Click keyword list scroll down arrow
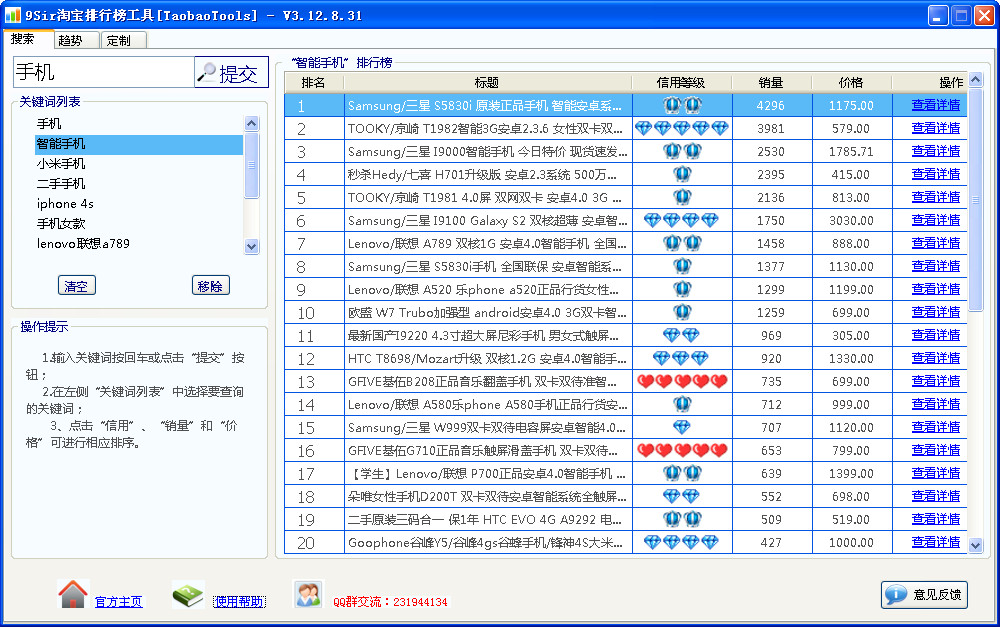 (252, 246)
